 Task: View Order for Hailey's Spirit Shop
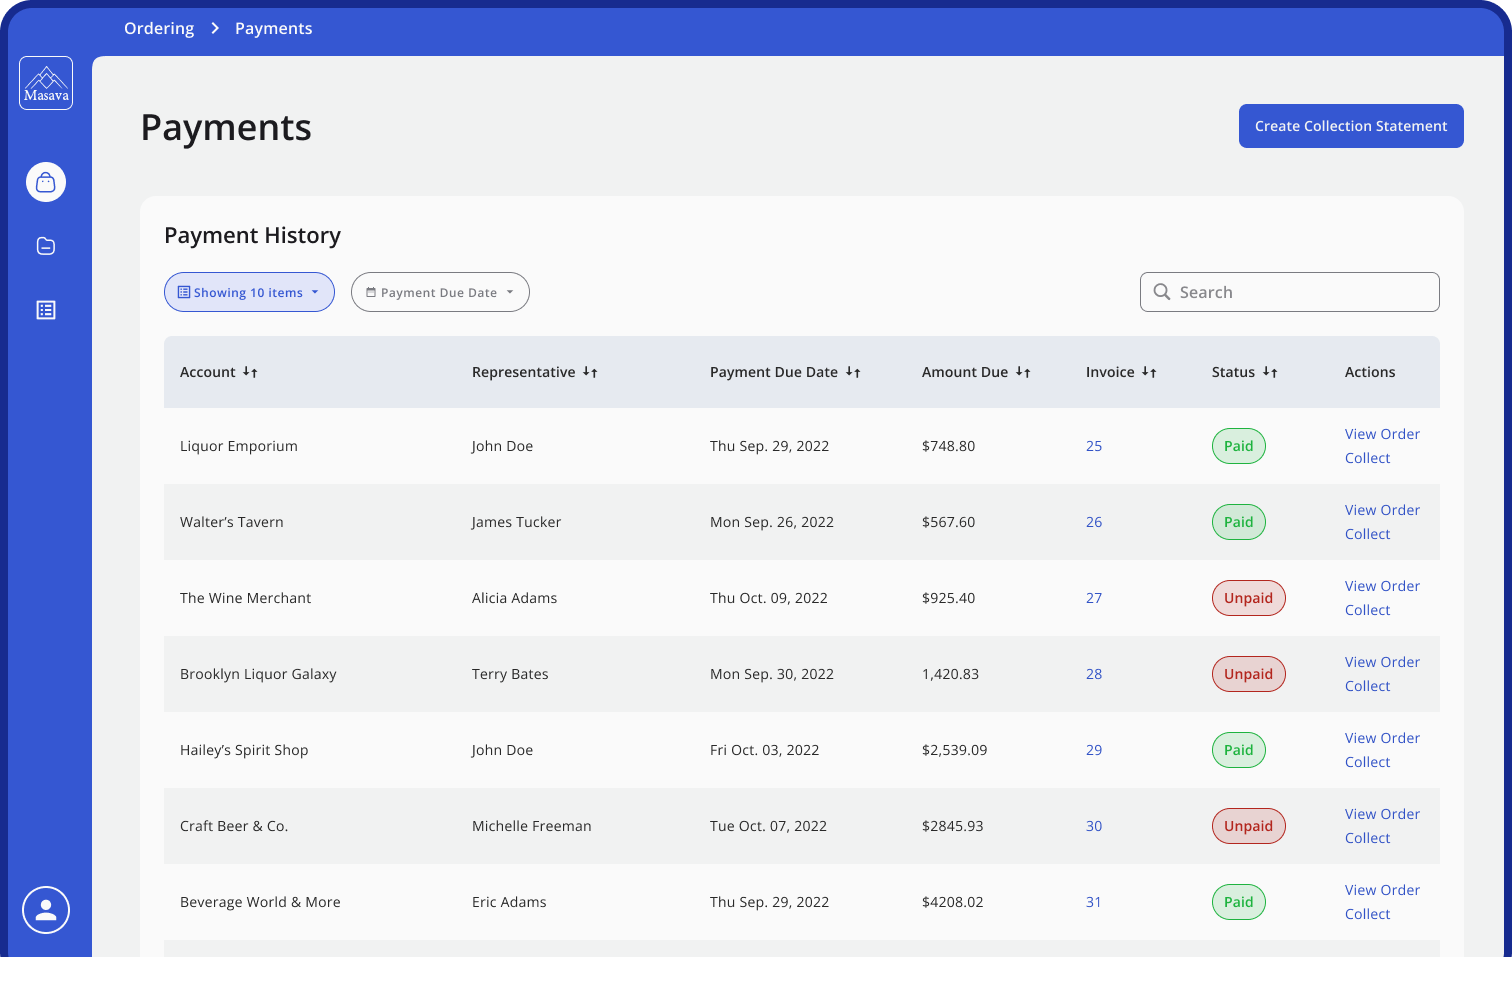coord(1382,738)
